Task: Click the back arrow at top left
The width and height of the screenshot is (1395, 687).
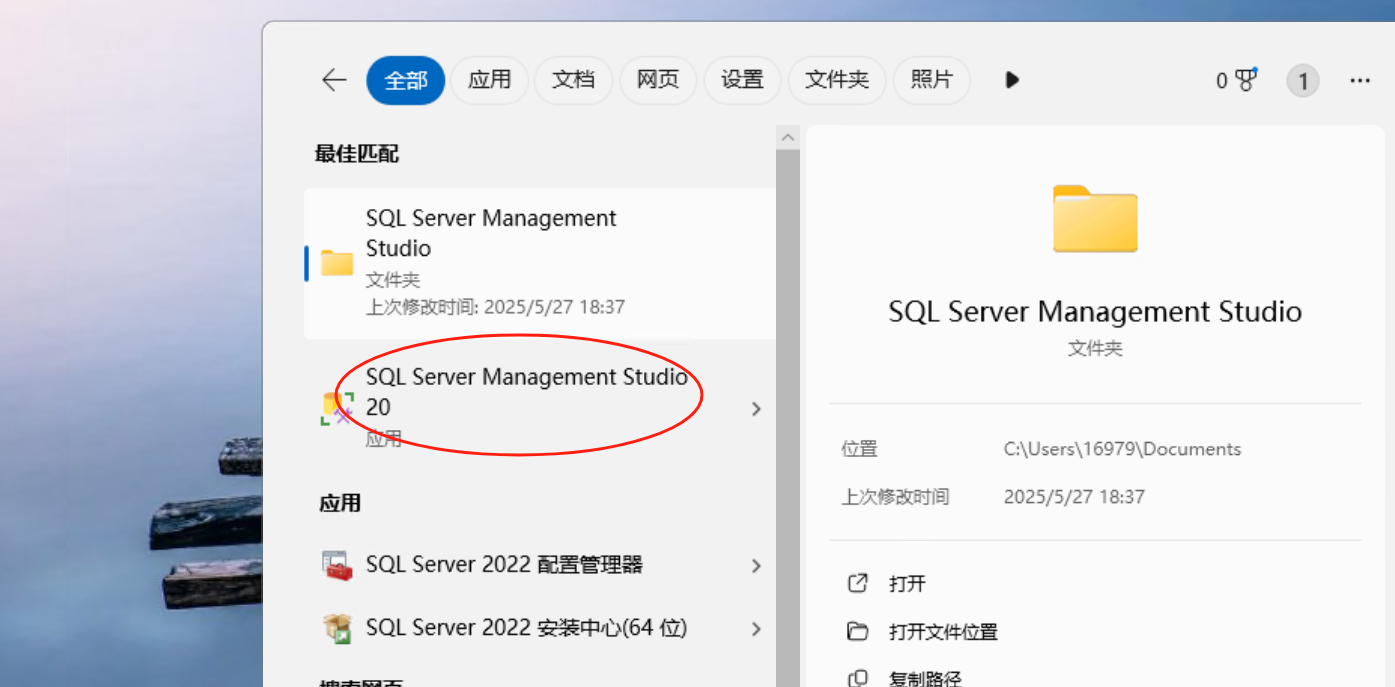Action: (x=333, y=80)
